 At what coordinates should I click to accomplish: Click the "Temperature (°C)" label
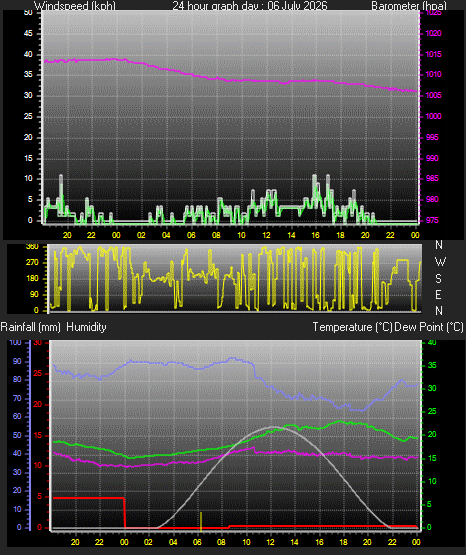tap(352, 327)
